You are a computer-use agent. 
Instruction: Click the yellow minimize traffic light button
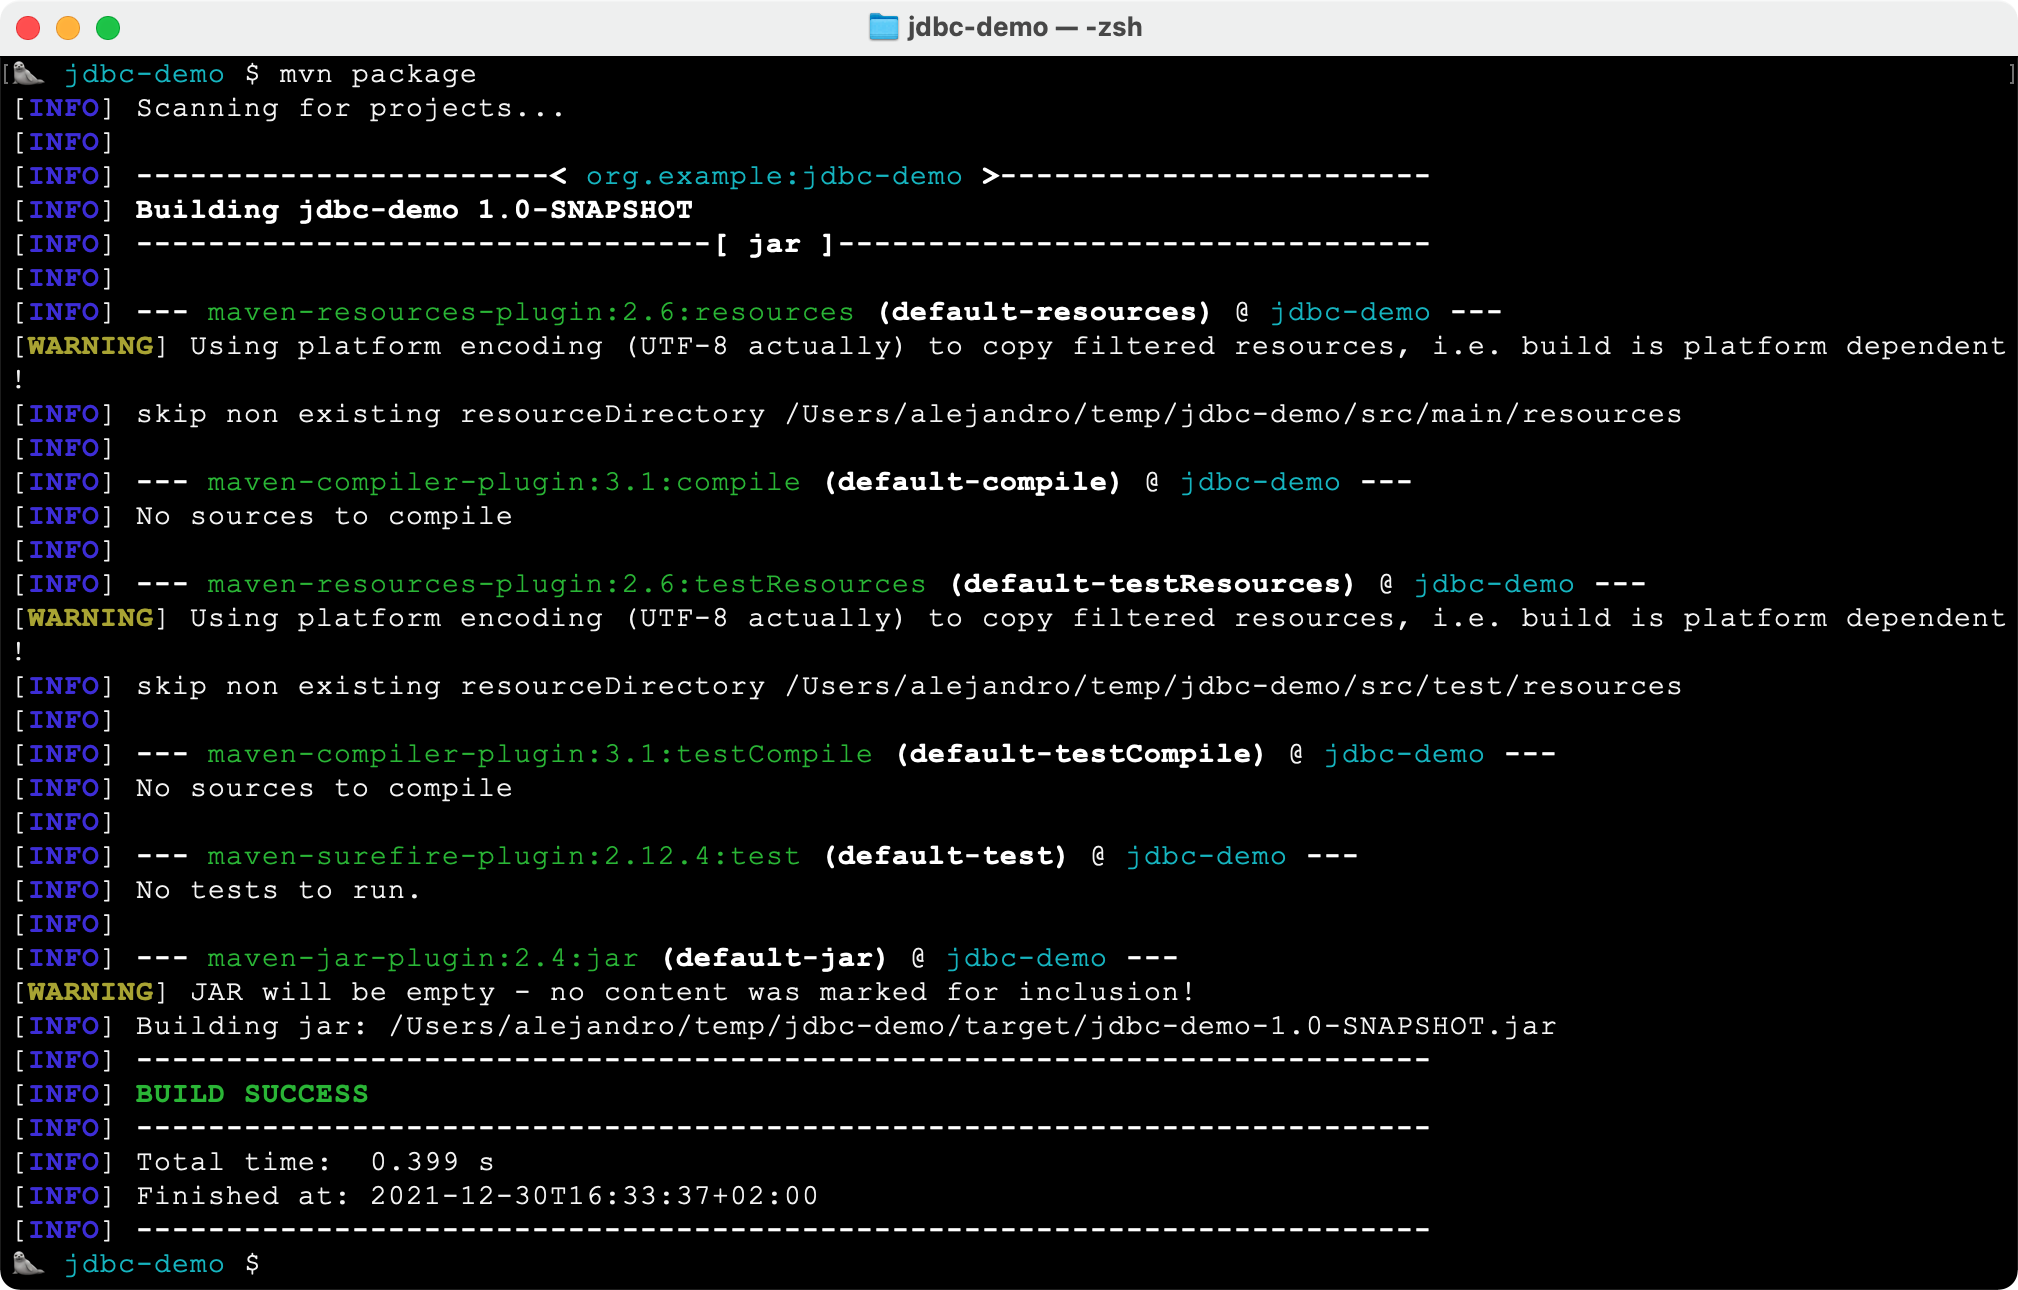click(x=68, y=28)
